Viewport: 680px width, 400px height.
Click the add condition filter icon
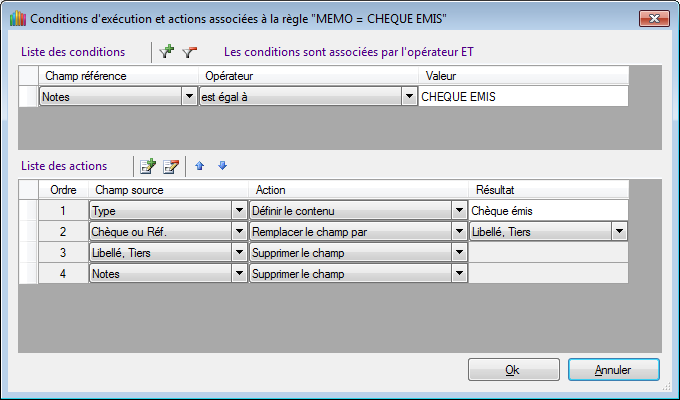pos(167,51)
